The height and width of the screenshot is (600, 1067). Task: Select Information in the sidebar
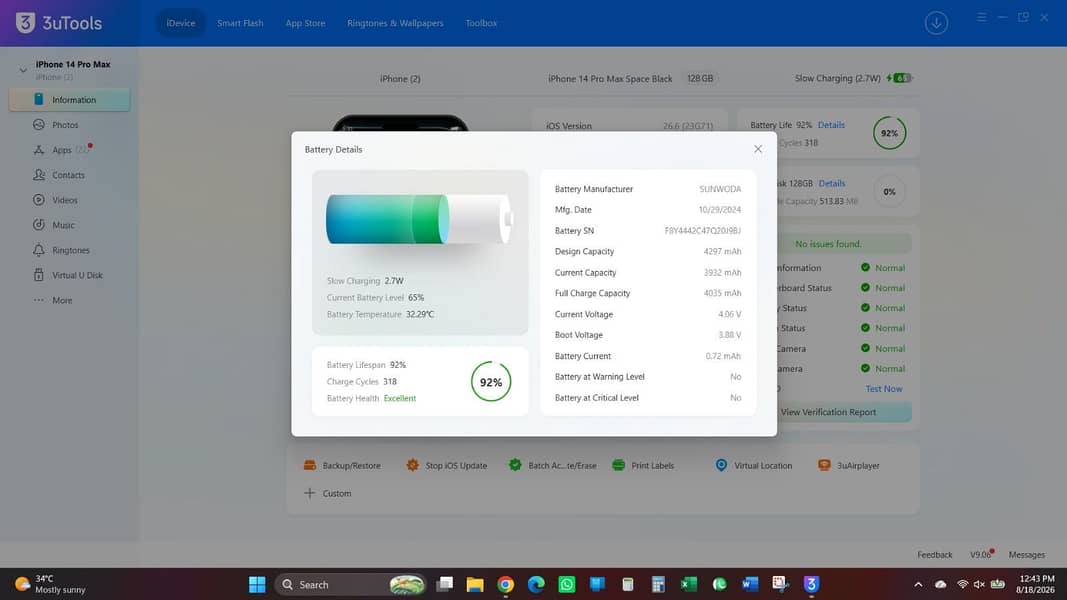pos(69,100)
